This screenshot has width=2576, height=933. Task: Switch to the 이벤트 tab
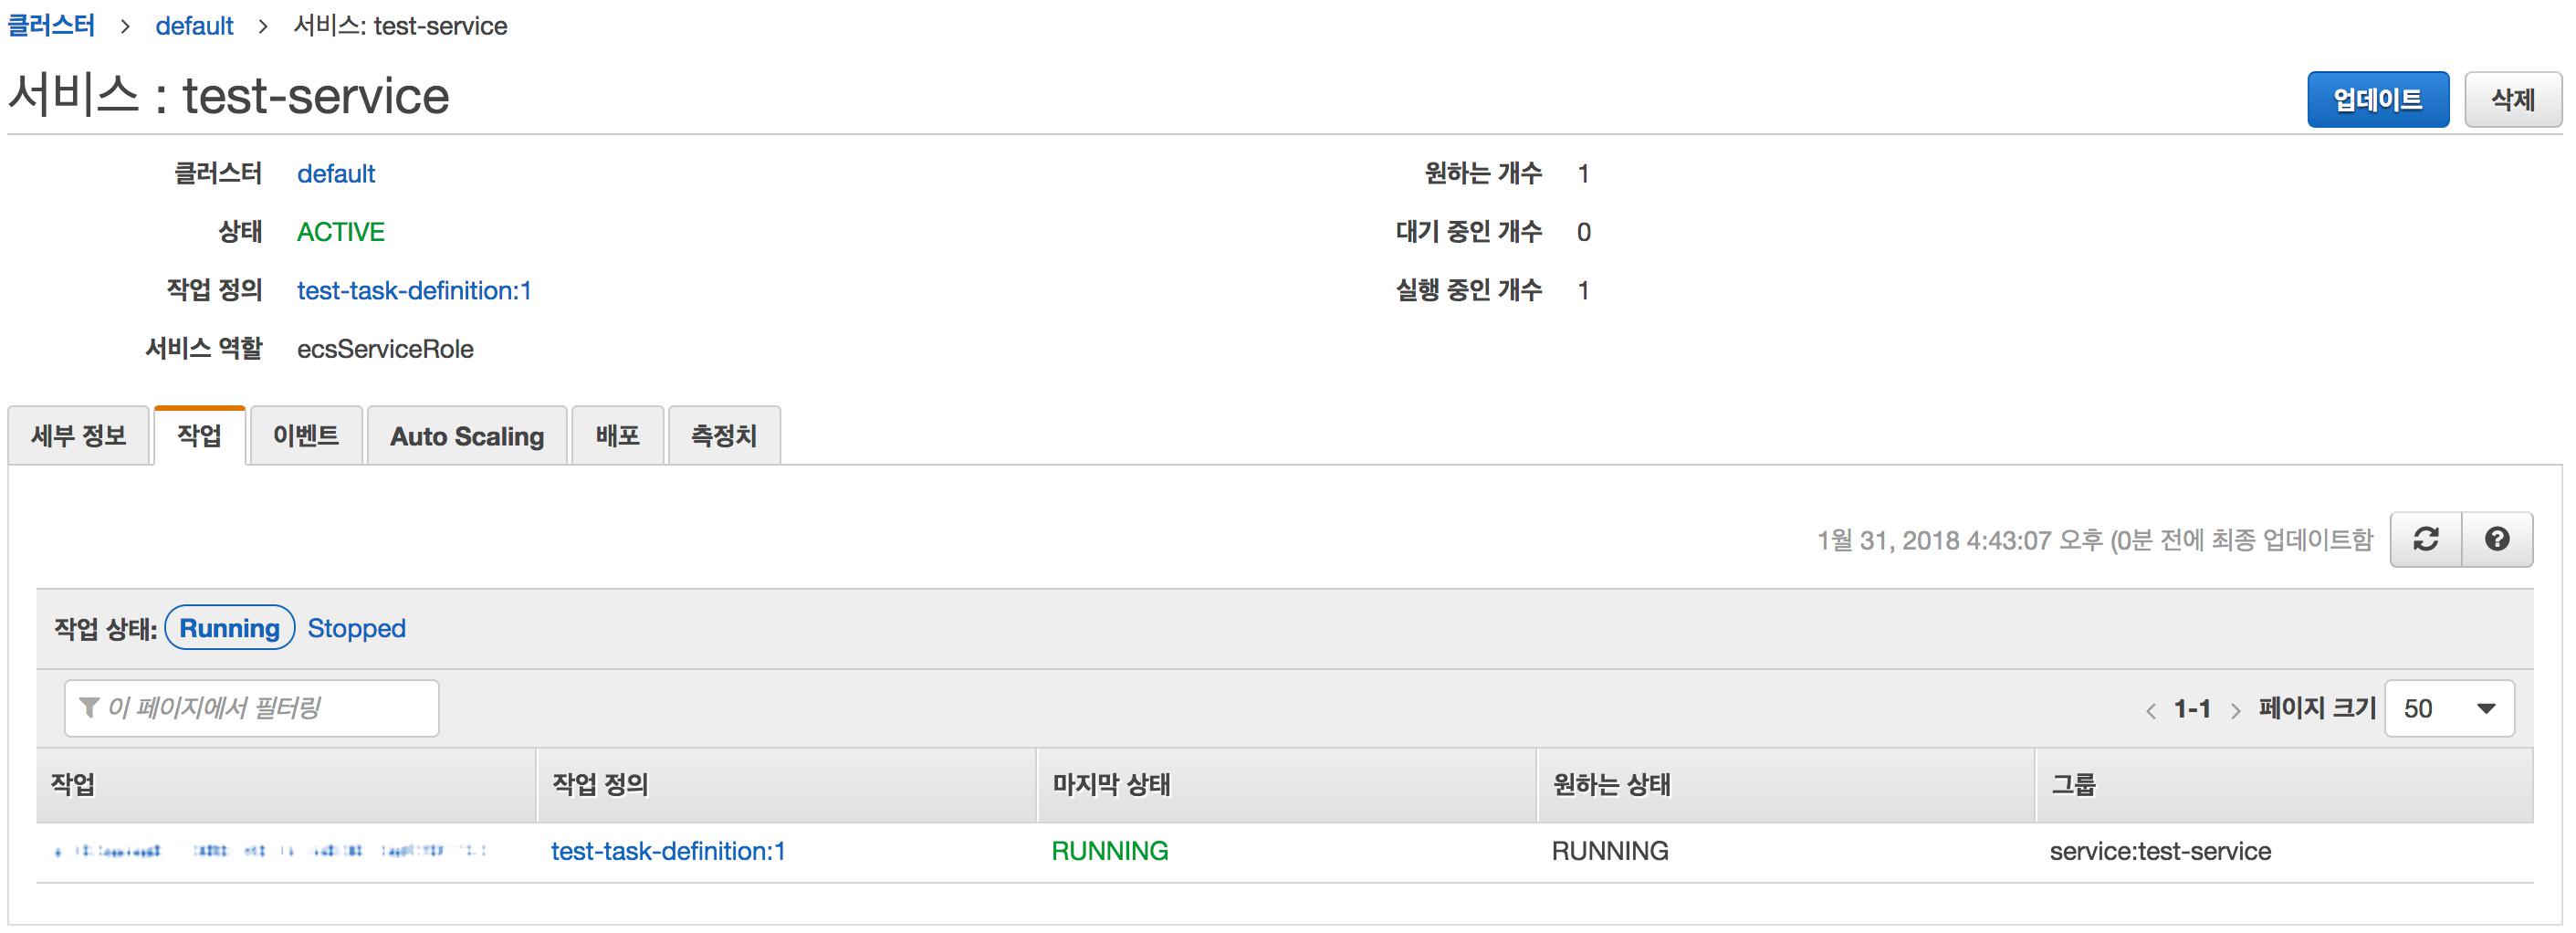[306, 436]
